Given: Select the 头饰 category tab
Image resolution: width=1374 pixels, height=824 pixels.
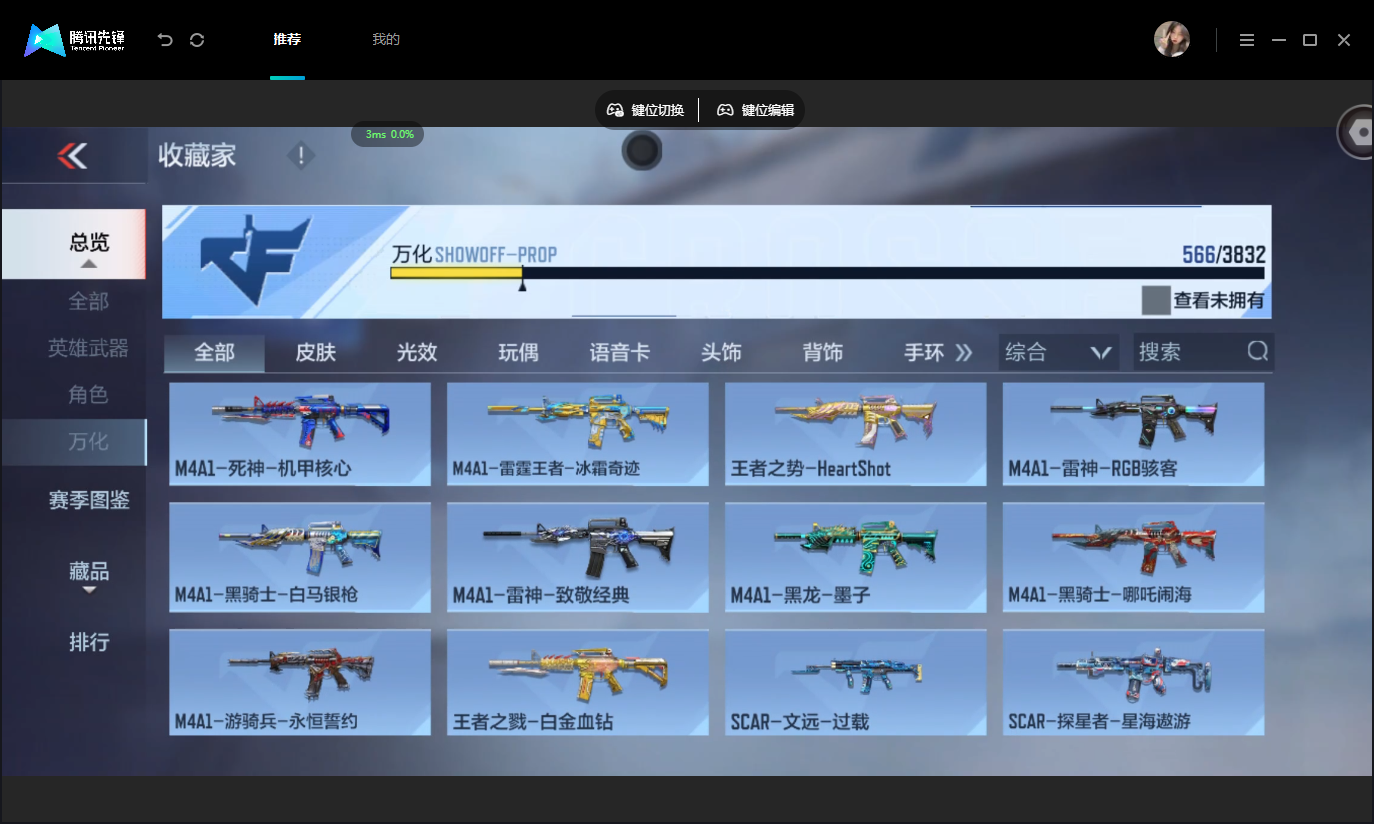Looking at the screenshot, I should (721, 353).
